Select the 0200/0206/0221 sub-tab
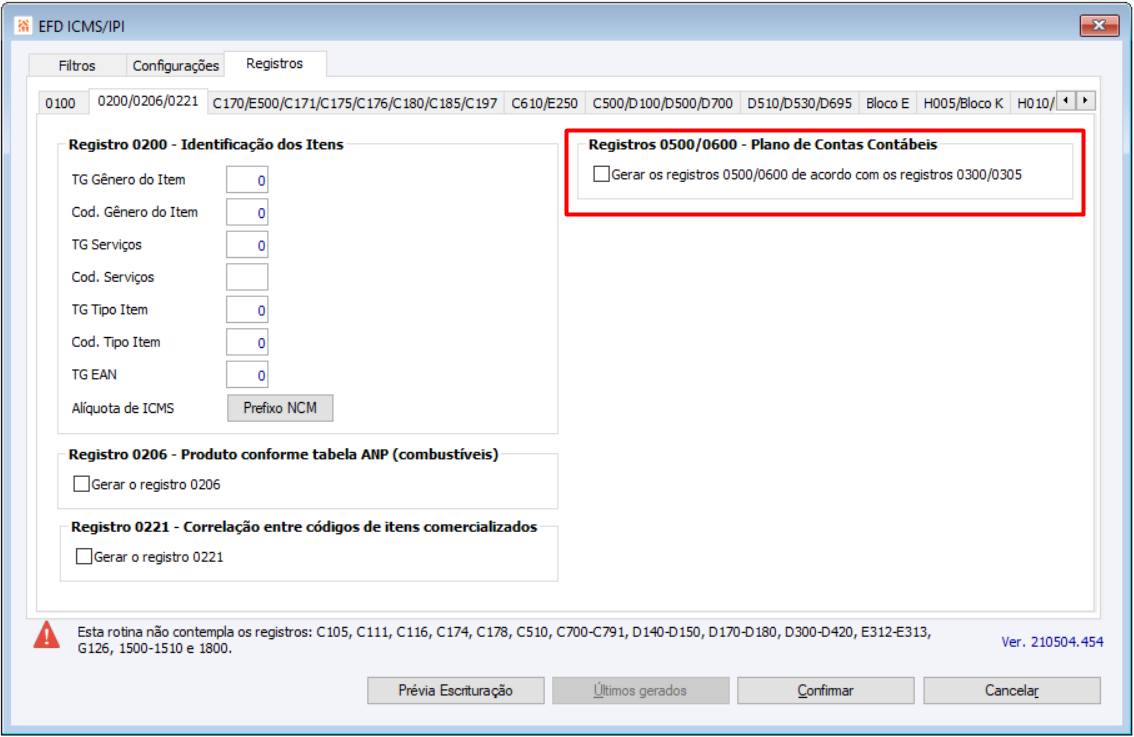 [148, 101]
